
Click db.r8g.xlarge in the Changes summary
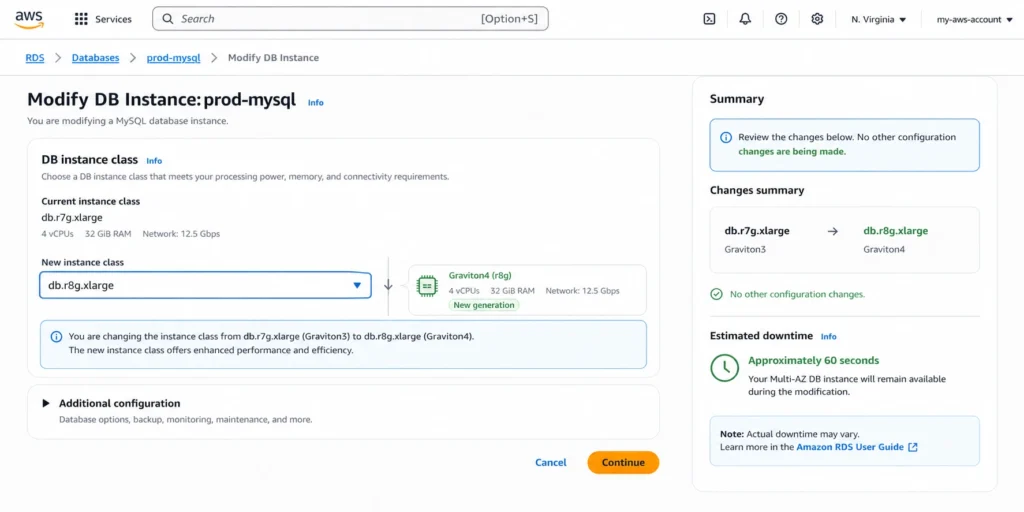pos(895,231)
